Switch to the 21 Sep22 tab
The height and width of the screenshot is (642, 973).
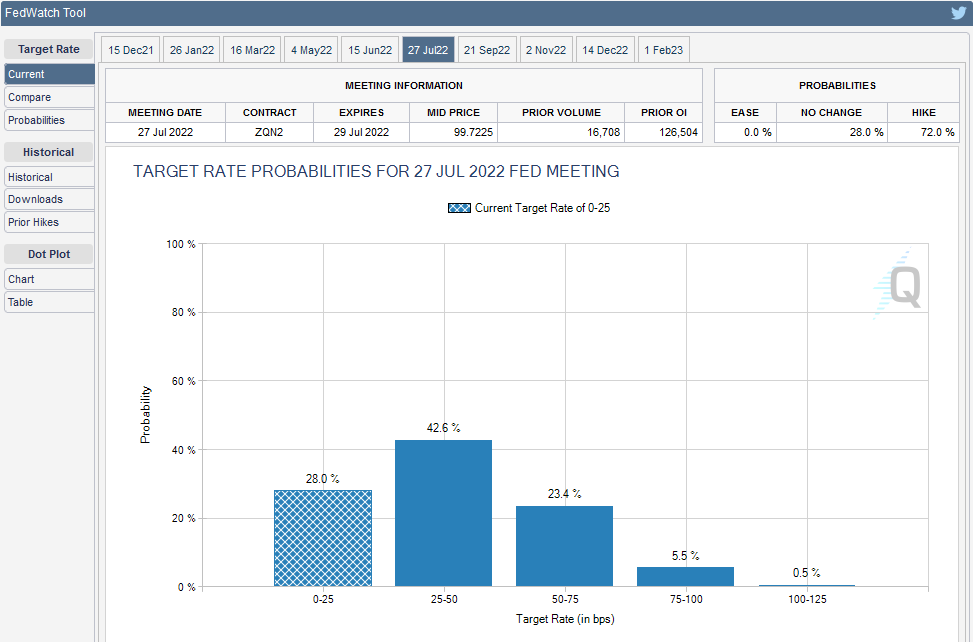pyautogui.click(x=487, y=50)
